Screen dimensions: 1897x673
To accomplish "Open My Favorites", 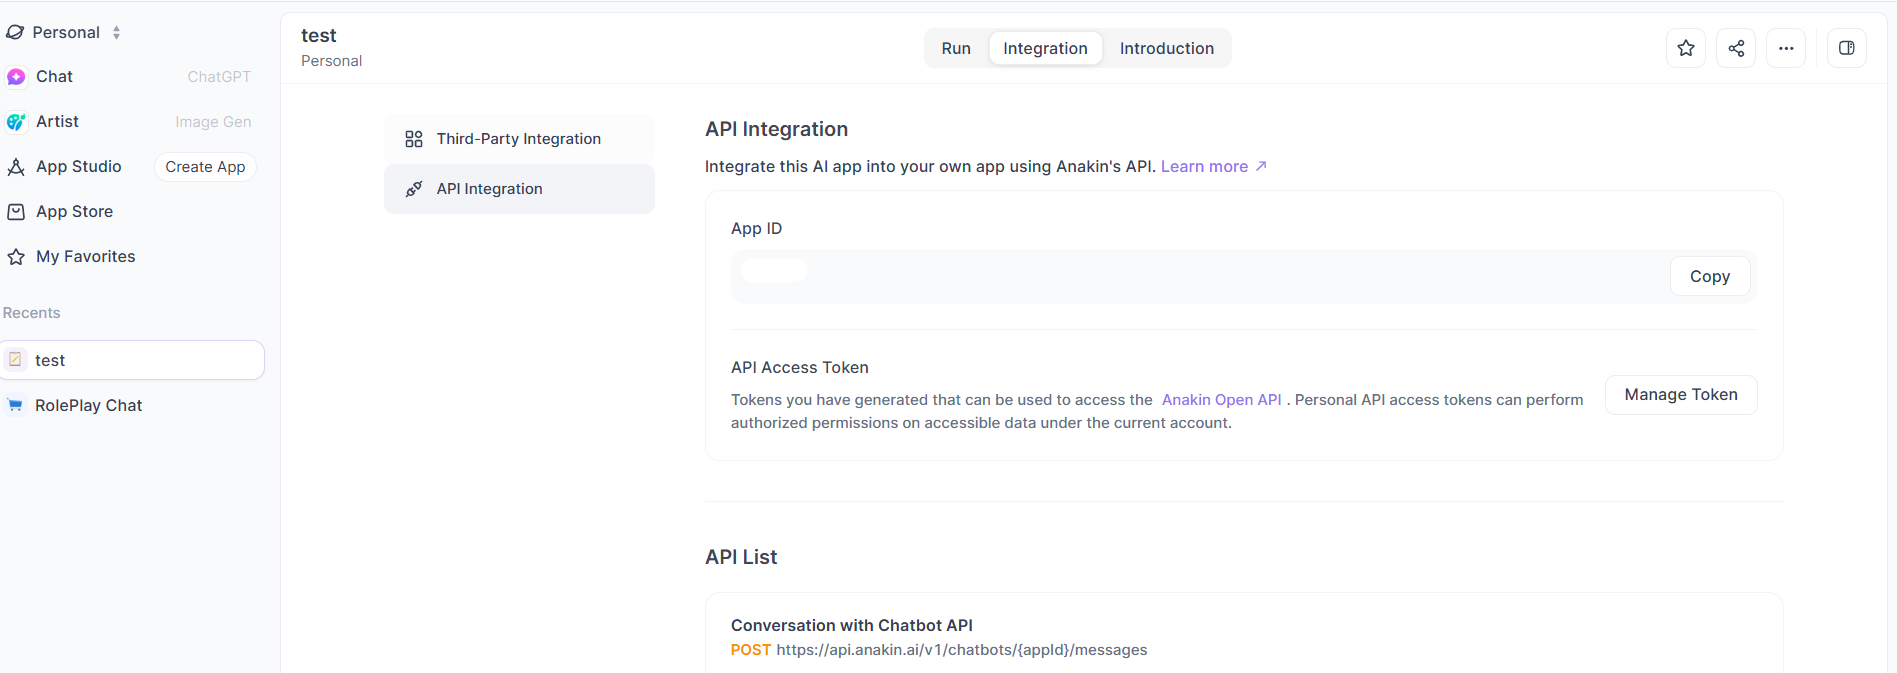I will (85, 257).
